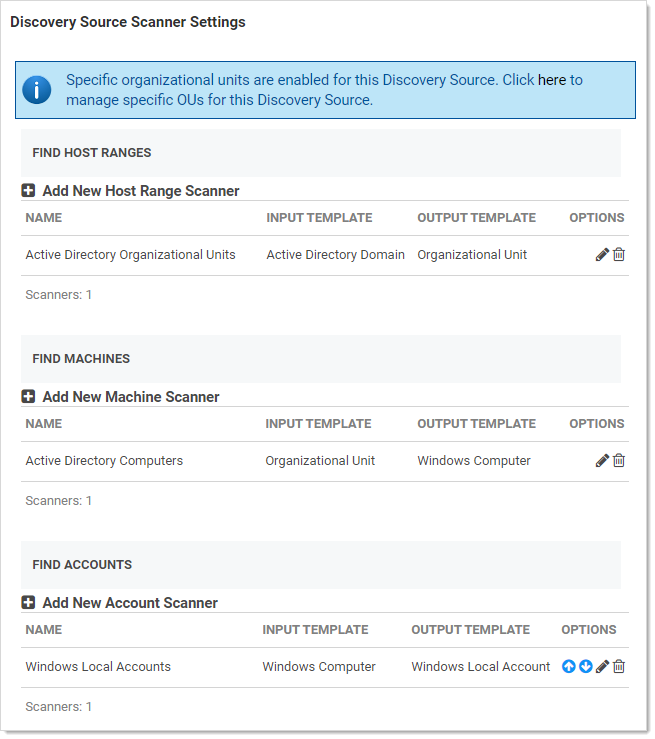
Task: Select the Windows Local Accounts row name
Action: pos(98,667)
